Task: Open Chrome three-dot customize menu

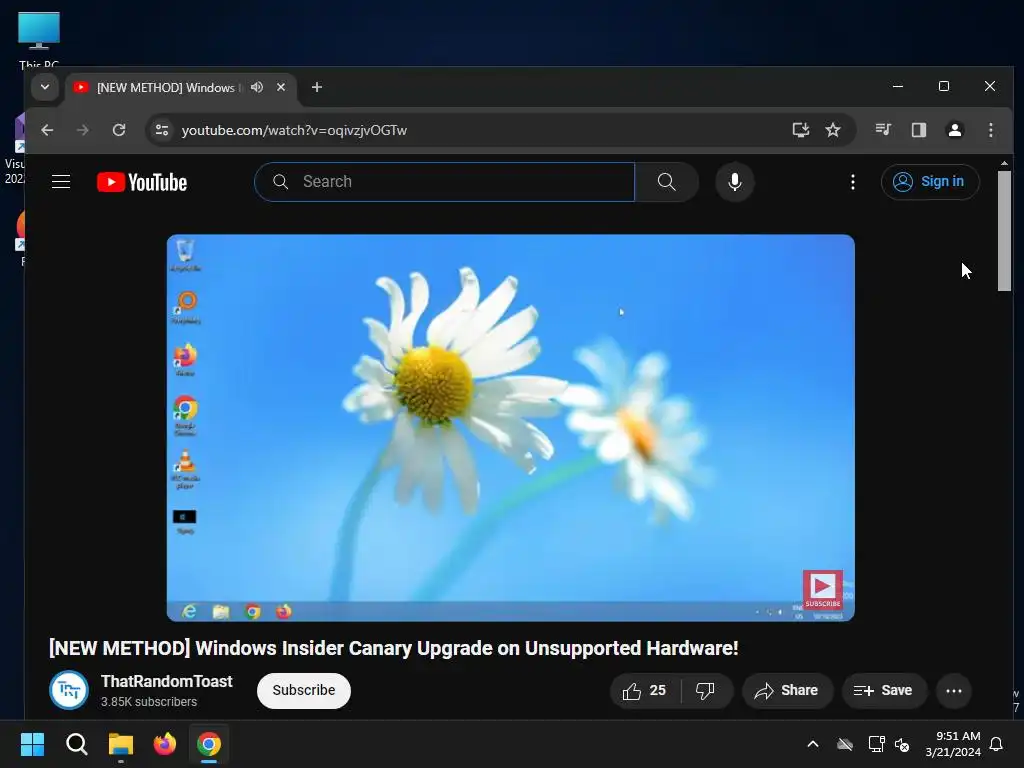Action: [x=991, y=130]
